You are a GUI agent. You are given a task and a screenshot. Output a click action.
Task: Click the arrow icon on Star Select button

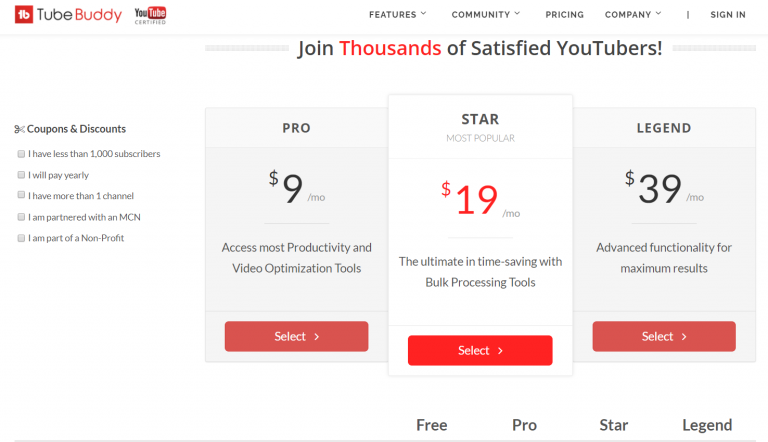[x=500, y=350]
